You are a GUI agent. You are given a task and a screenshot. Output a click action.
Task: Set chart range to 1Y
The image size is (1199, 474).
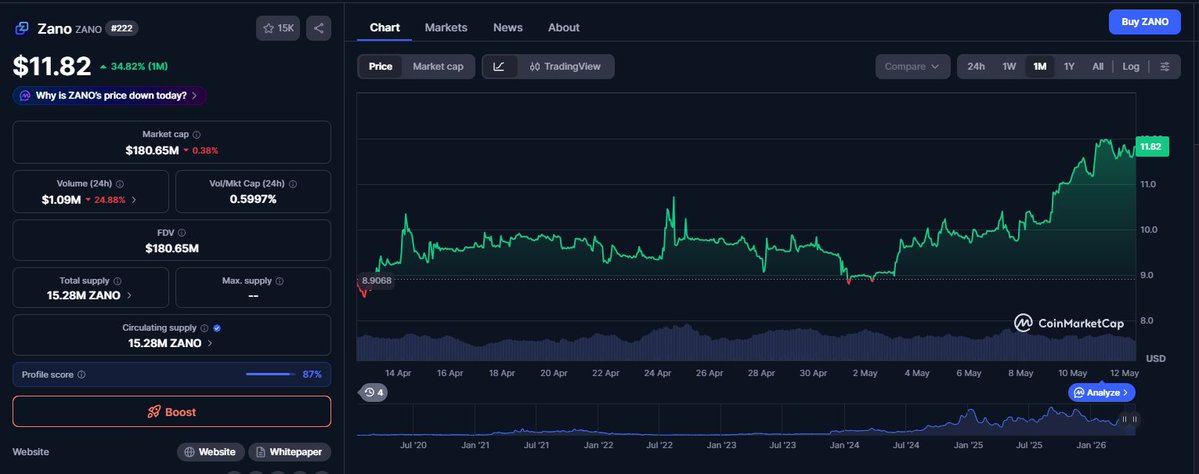point(1069,67)
